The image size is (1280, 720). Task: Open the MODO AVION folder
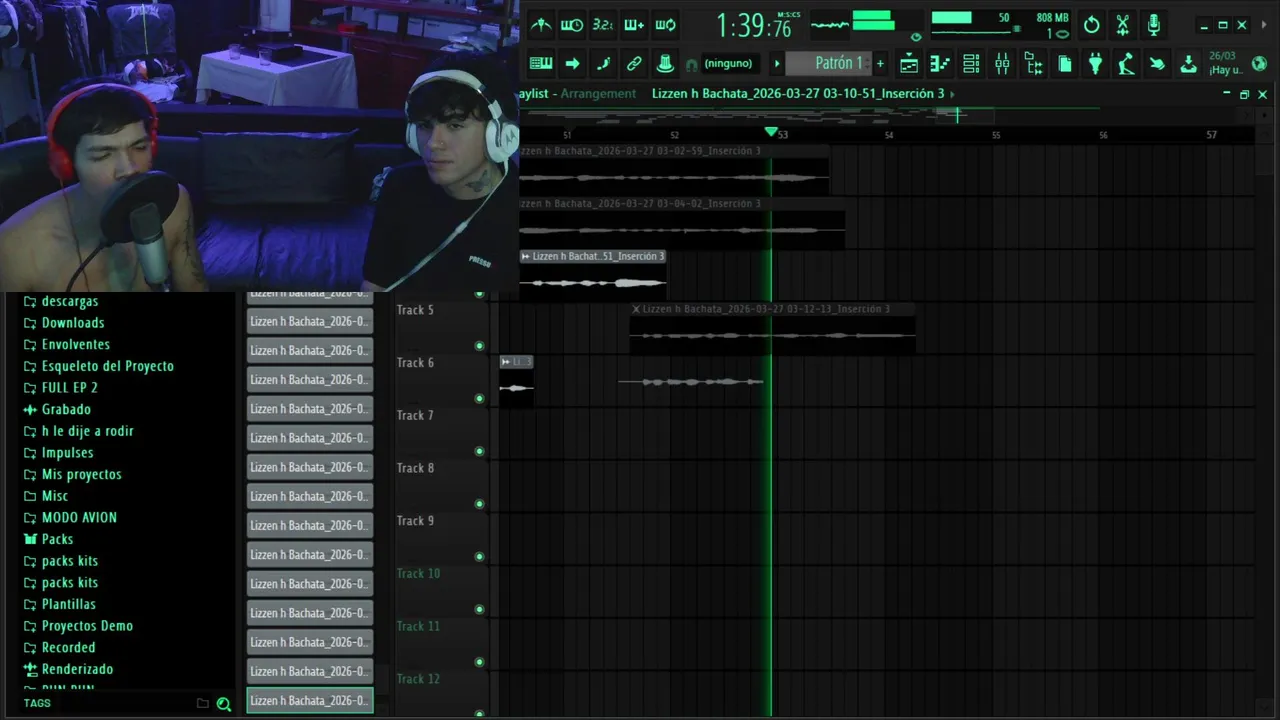click(79, 518)
